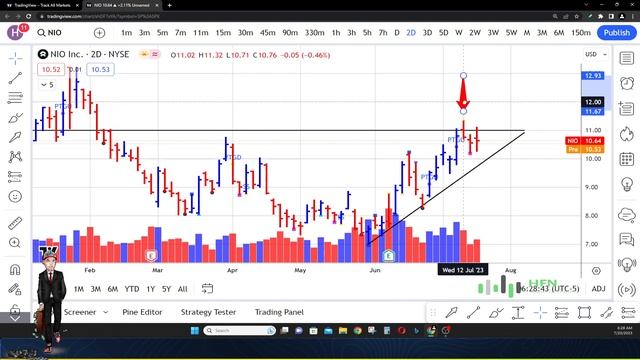Screen dimensions: 640x360
Task: Set the date range to All
Action: click(x=182, y=289)
